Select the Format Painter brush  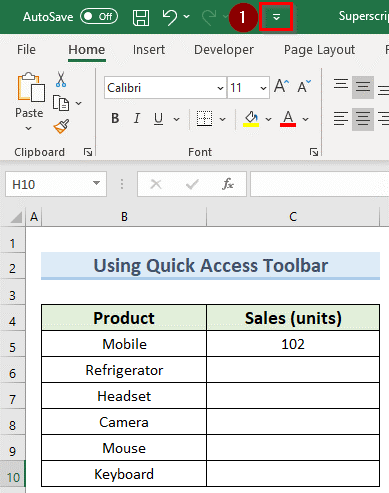(61, 127)
